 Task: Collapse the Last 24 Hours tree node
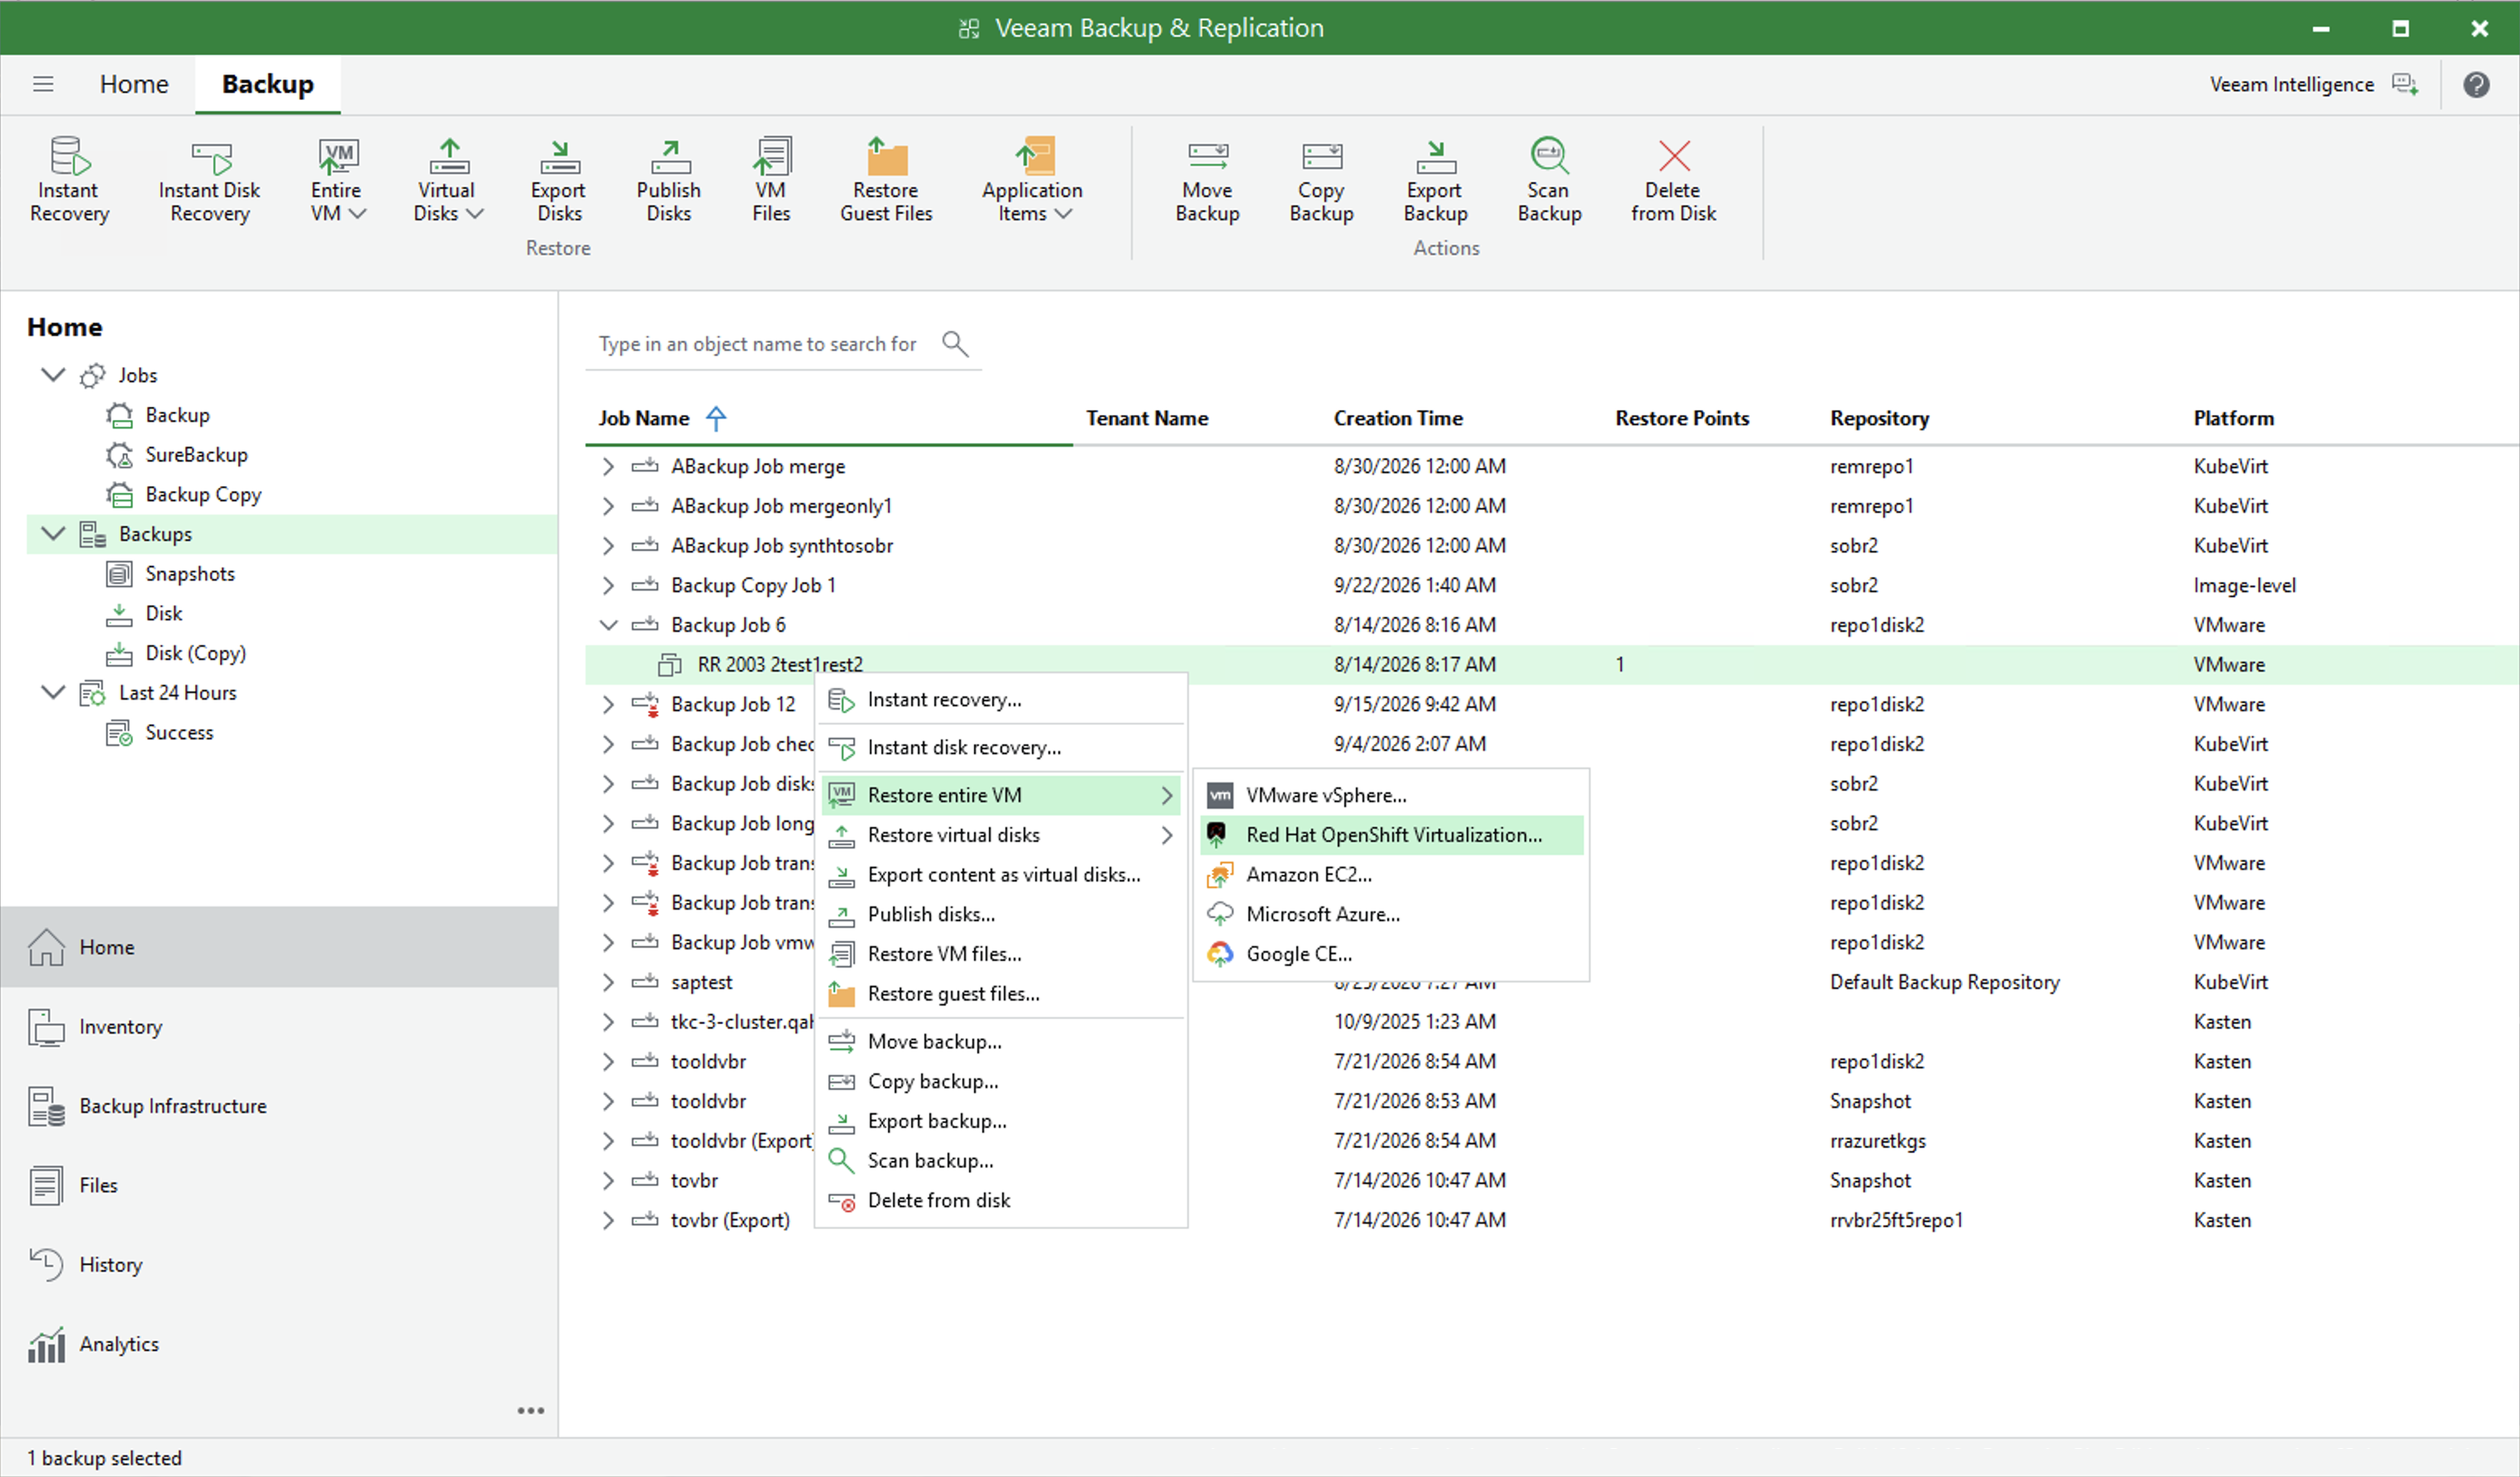click(53, 692)
